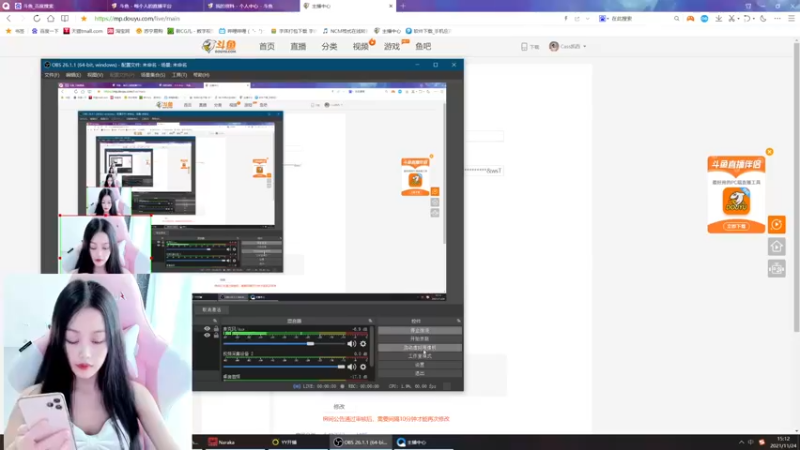Mute the second mixer track speaker icon
Screen dimensions: 800x450
click(351, 367)
